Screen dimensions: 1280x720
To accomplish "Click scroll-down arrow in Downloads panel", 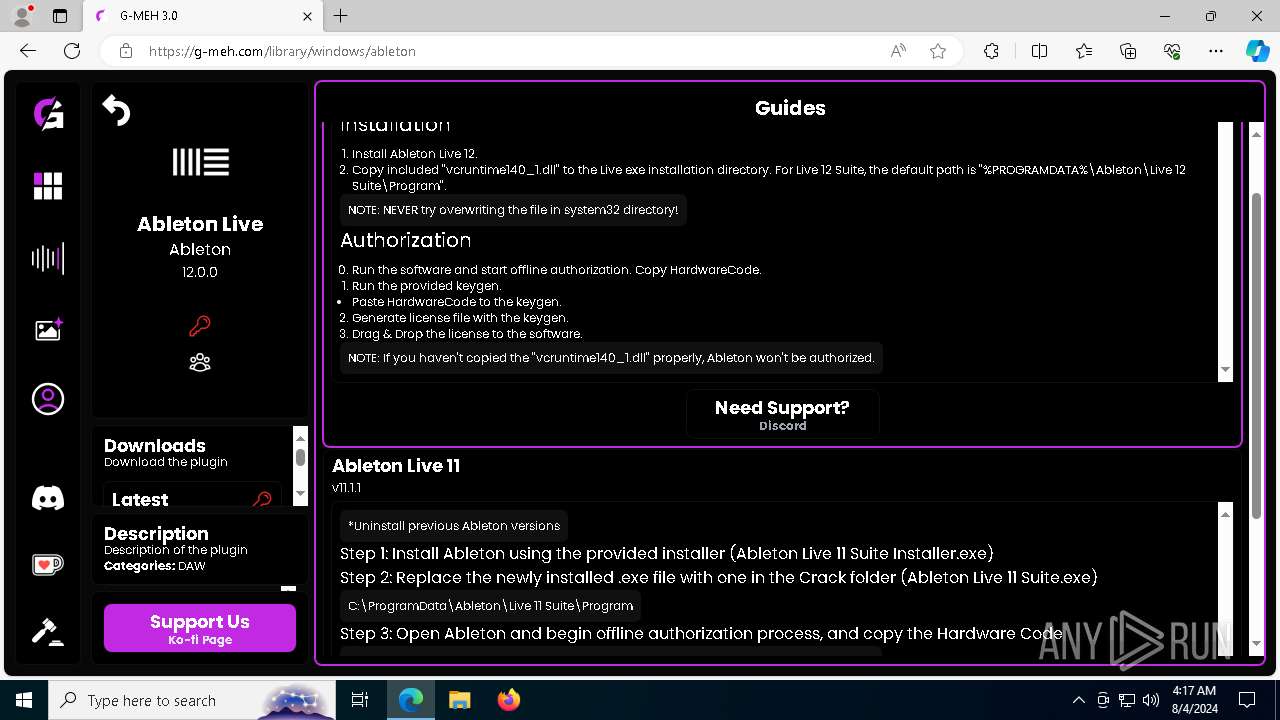I will pyautogui.click(x=300, y=494).
